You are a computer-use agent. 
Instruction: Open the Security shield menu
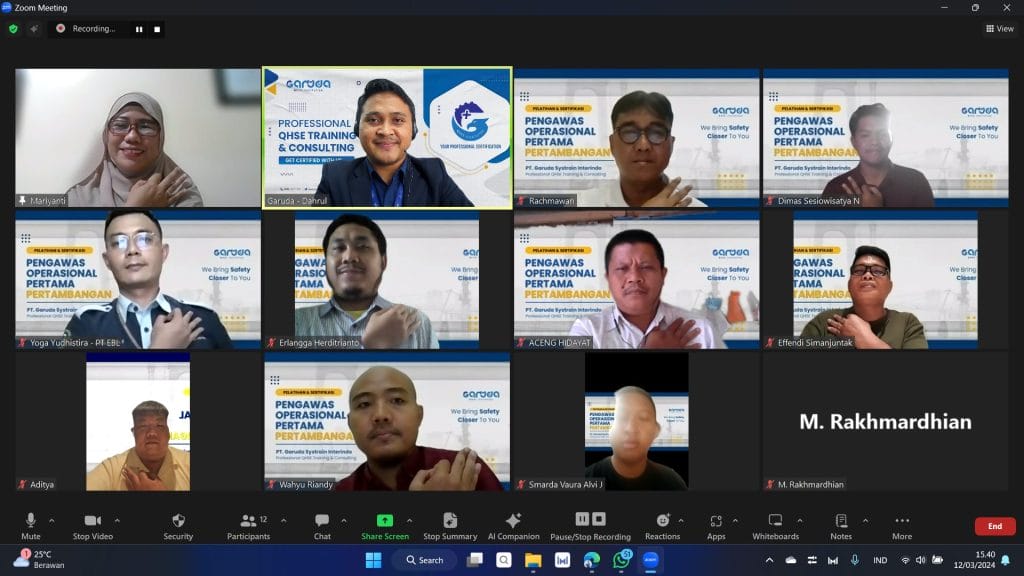(x=178, y=521)
